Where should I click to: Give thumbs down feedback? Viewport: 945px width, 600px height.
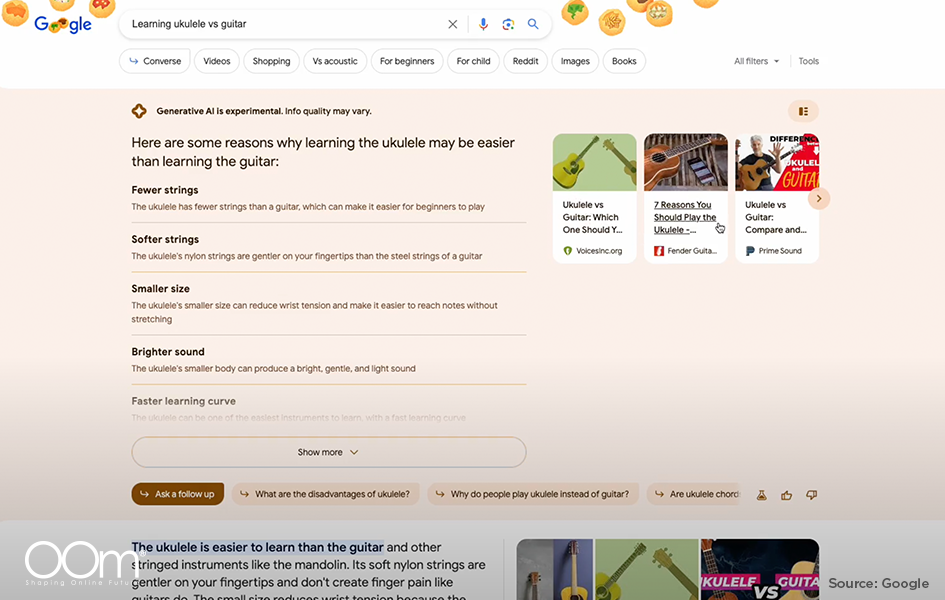[812, 495]
